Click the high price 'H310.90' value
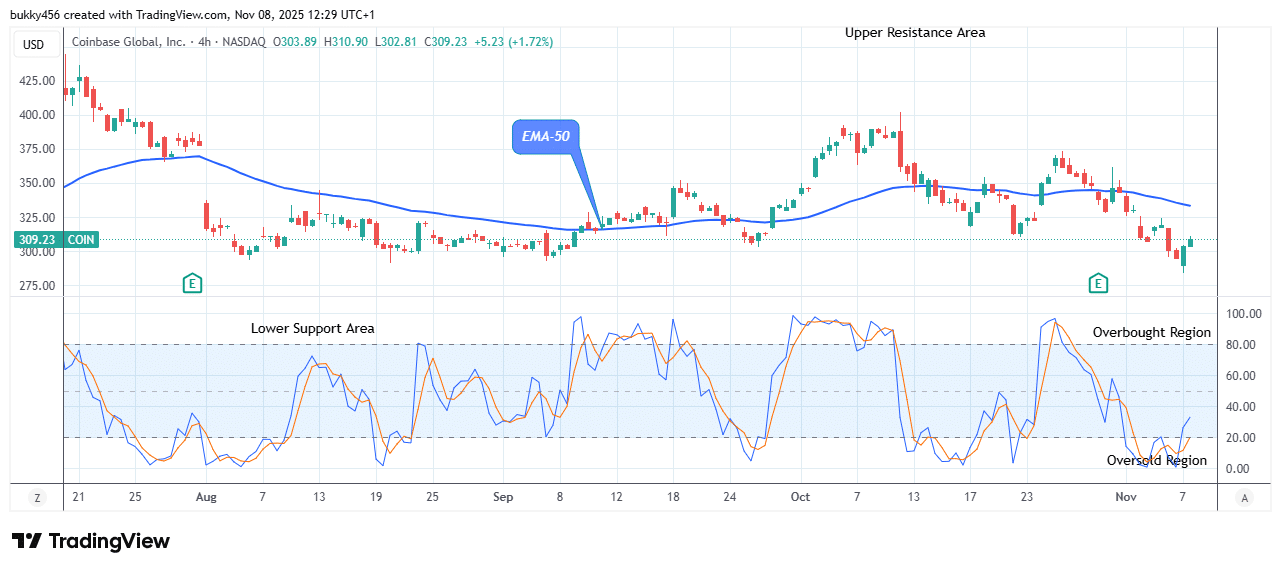1281x571 pixels. pos(346,42)
